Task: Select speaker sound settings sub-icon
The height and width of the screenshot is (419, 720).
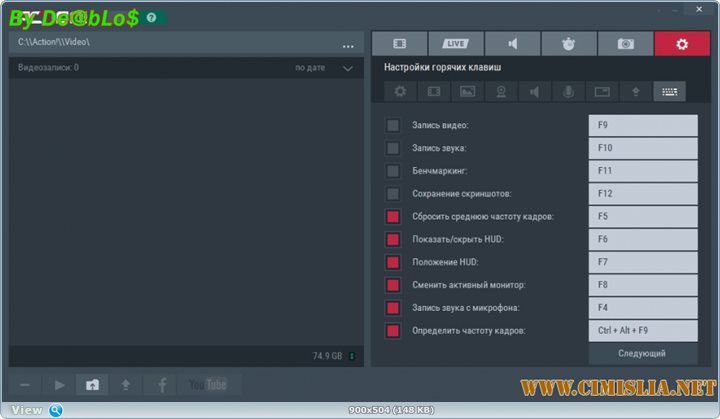Action: [534, 91]
